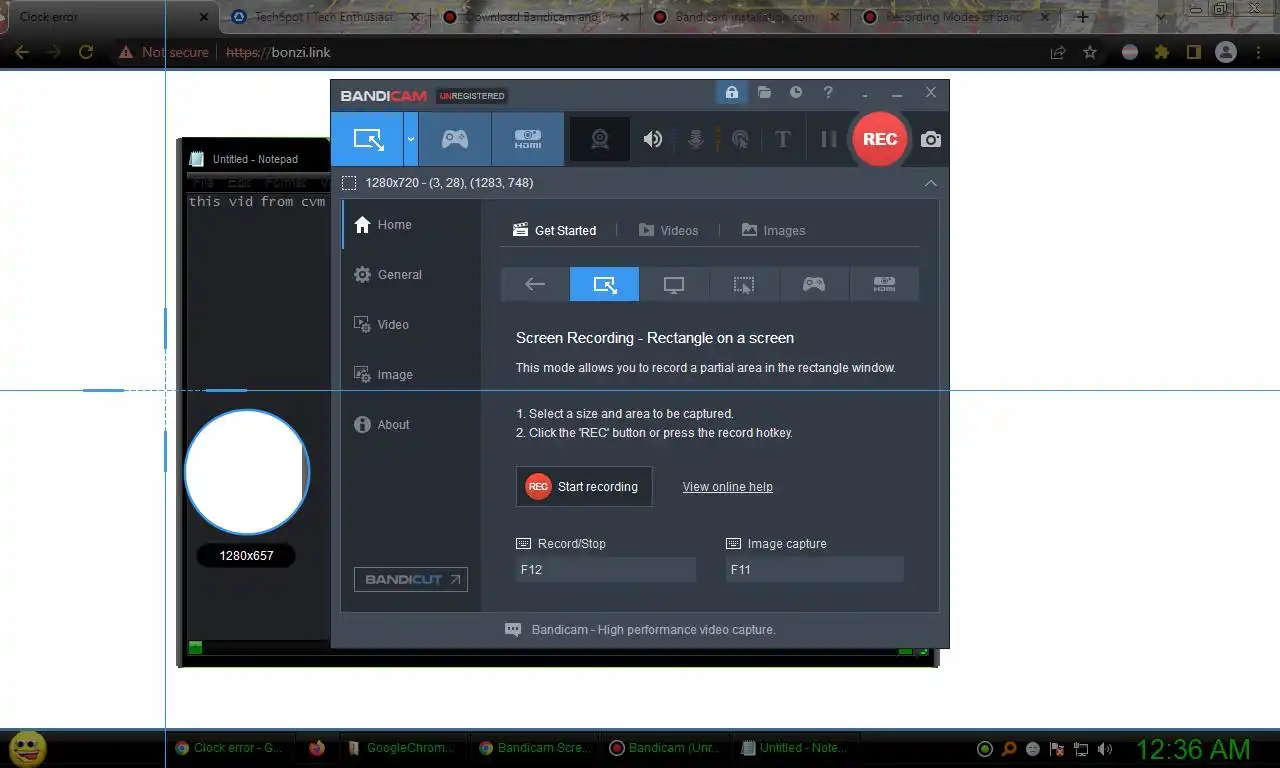Click the Start recording button
The width and height of the screenshot is (1280, 768).
[x=584, y=486]
